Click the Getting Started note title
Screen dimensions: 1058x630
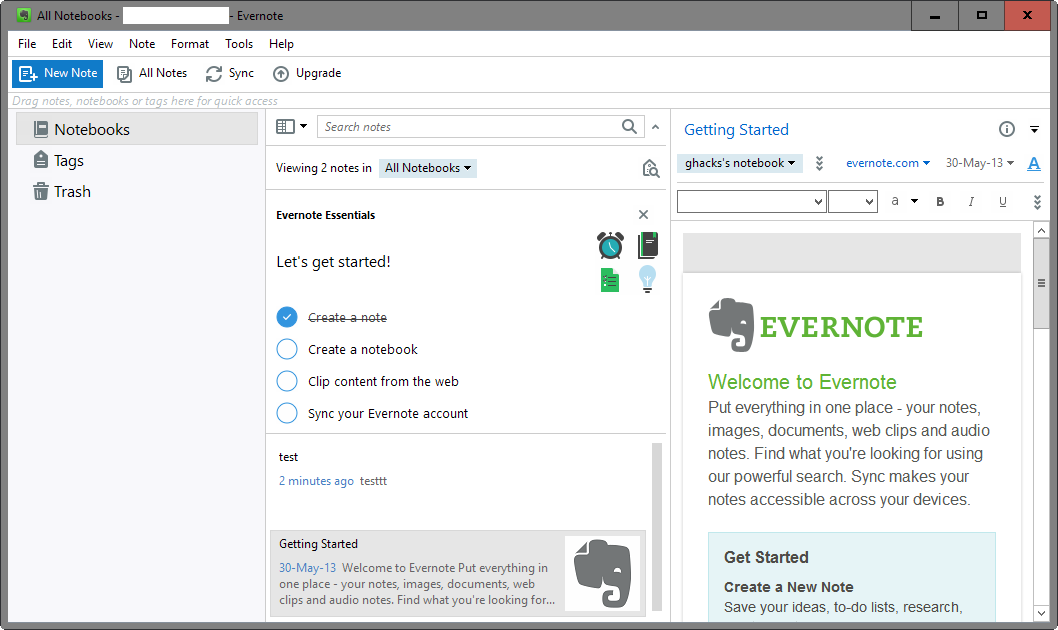coord(736,130)
